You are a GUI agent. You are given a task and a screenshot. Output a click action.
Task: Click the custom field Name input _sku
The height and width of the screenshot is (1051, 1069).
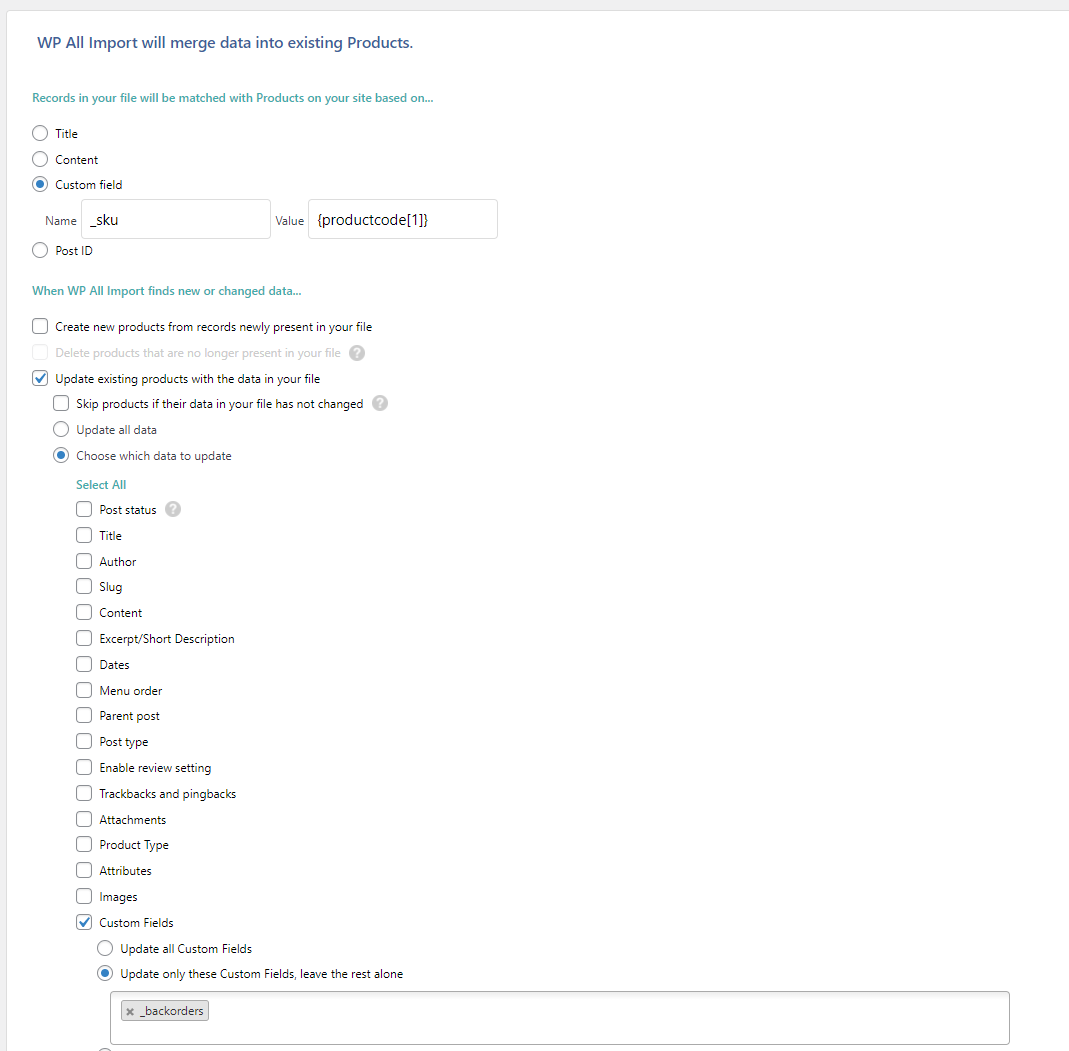[175, 219]
